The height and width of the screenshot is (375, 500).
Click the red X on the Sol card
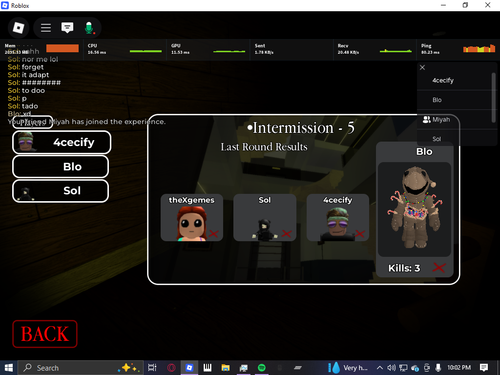point(286,234)
